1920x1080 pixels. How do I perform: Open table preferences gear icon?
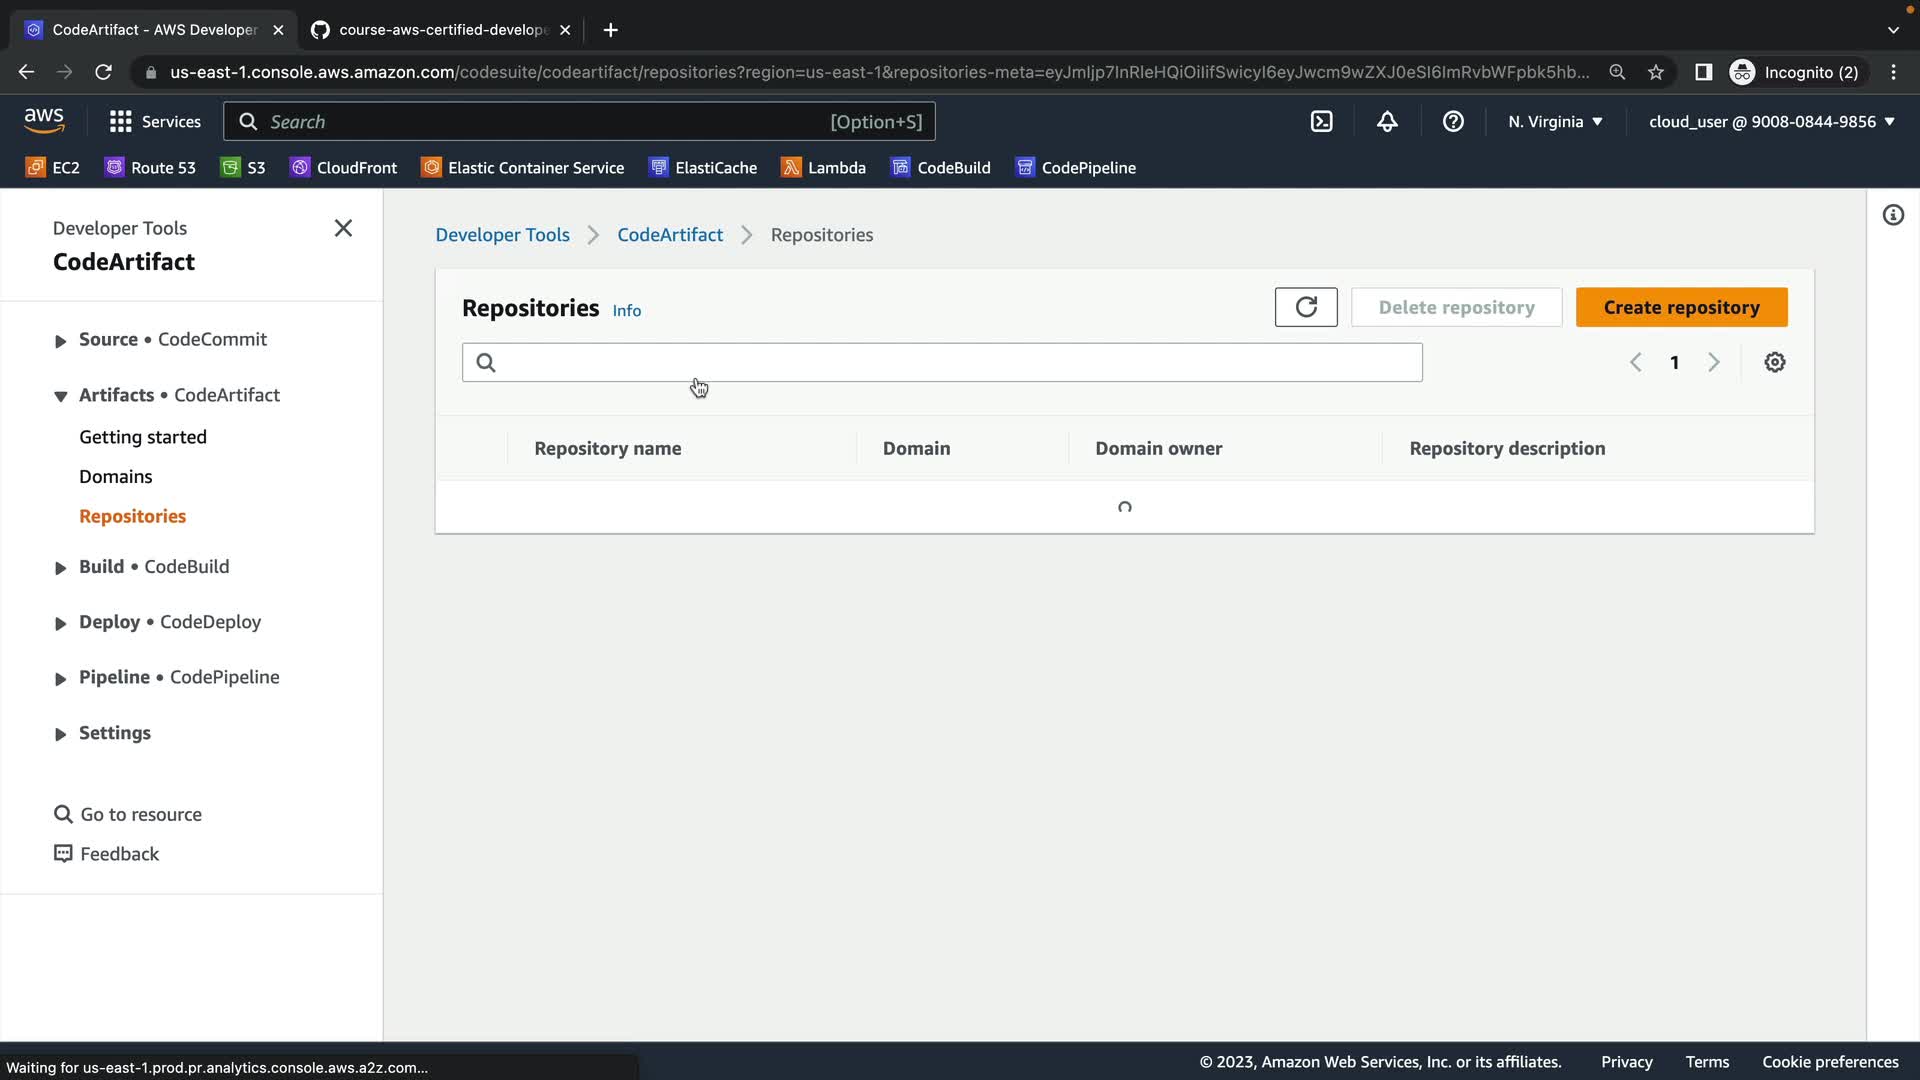click(x=1774, y=362)
